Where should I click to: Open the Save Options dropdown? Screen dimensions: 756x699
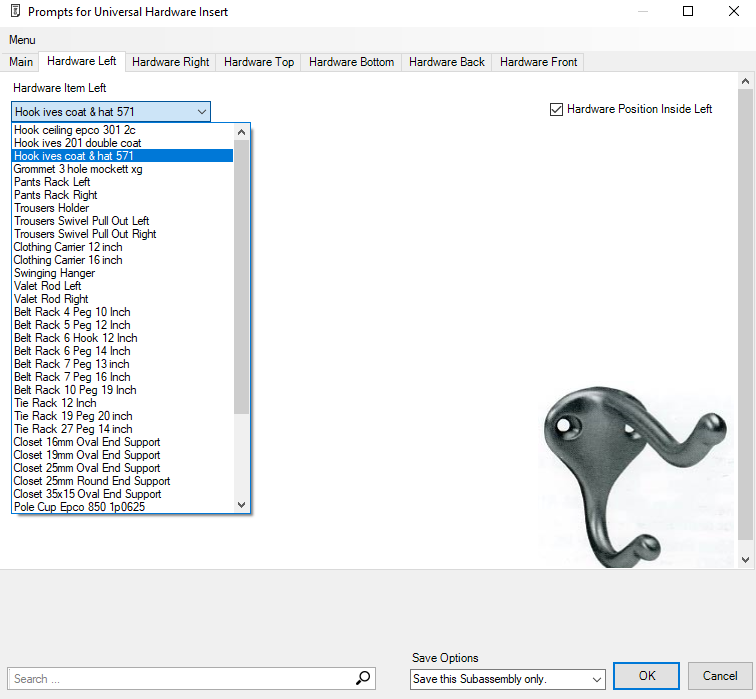(596, 680)
